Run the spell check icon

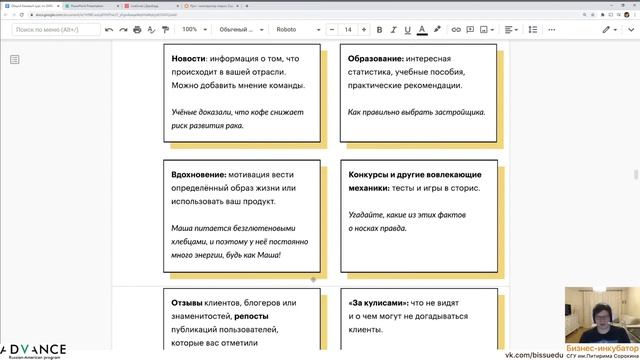coord(151,30)
